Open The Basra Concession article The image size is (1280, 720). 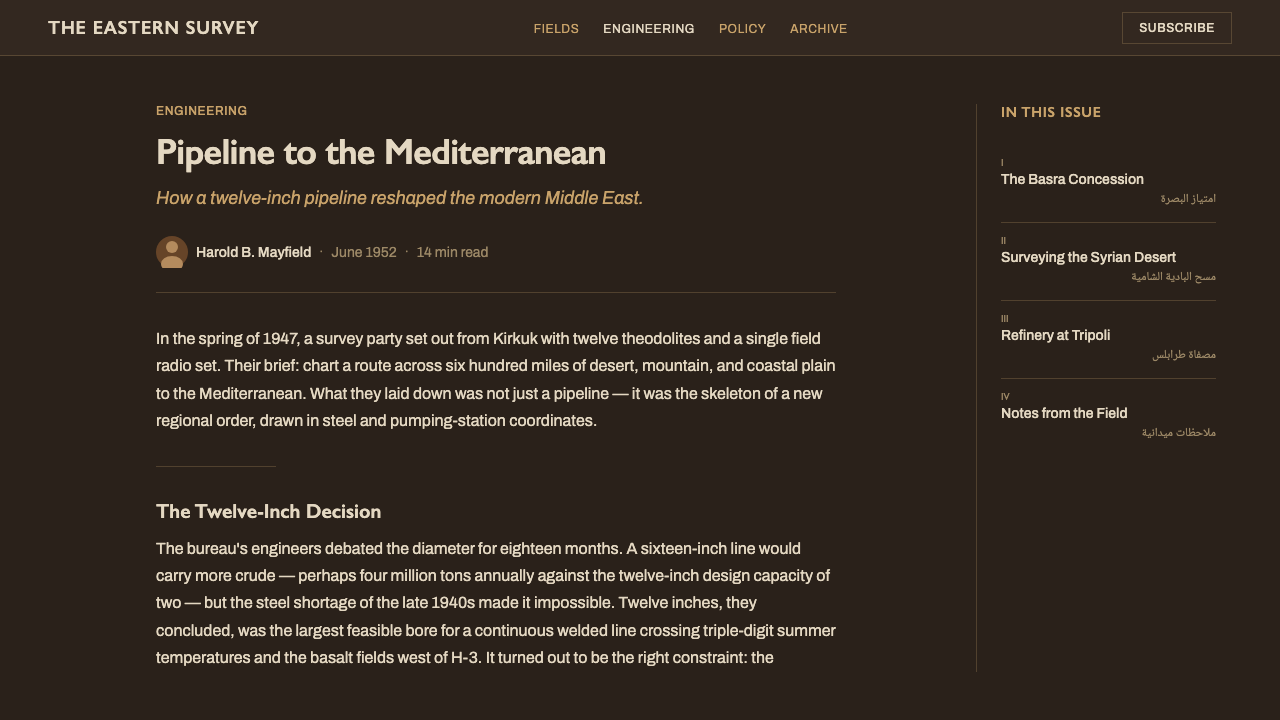[1072, 179]
